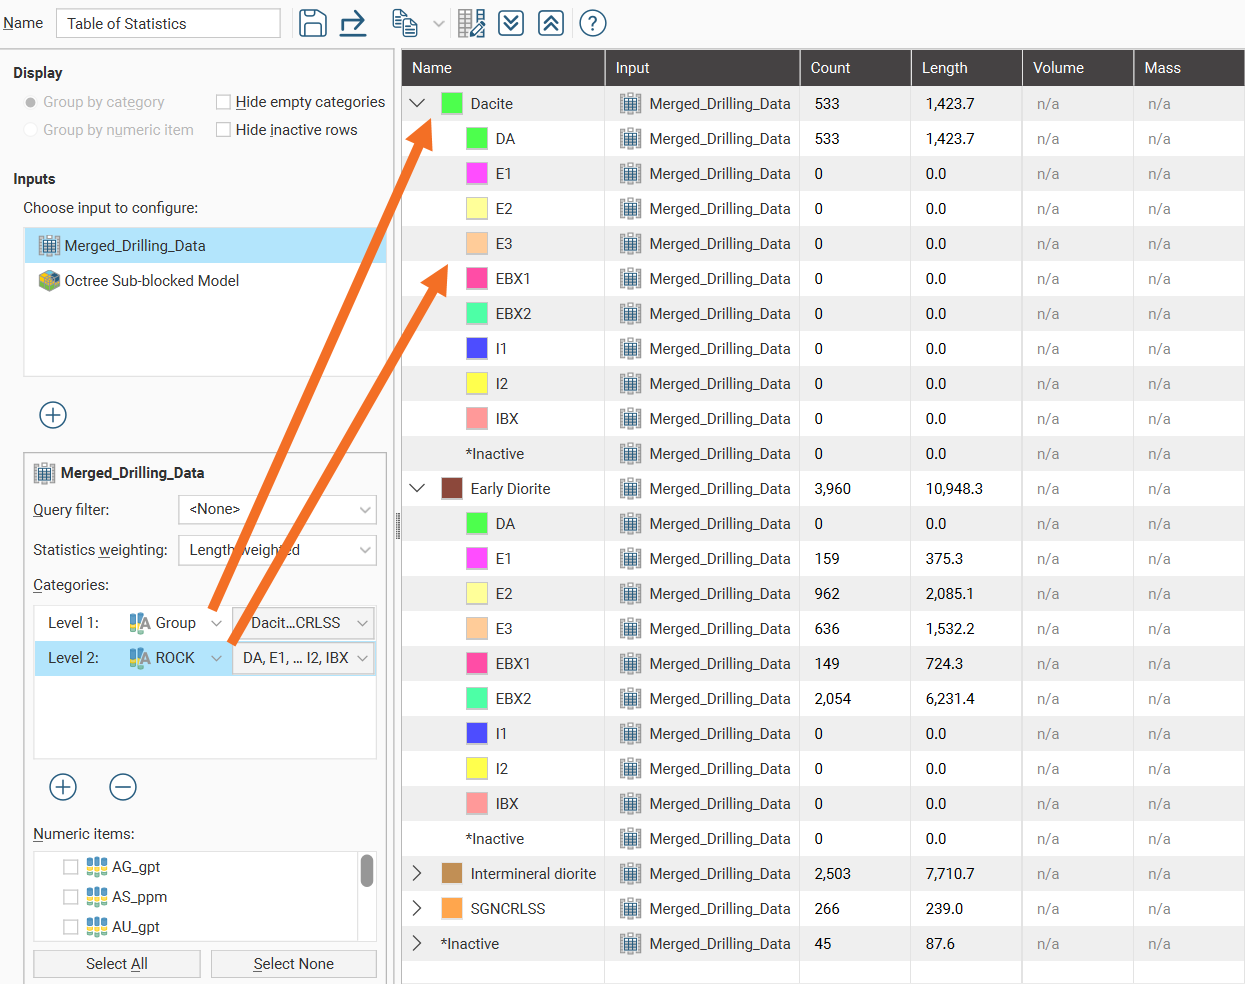1245x984 pixels.
Task: Click the plus icon below the Inputs list
Action: (x=53, y=415)
